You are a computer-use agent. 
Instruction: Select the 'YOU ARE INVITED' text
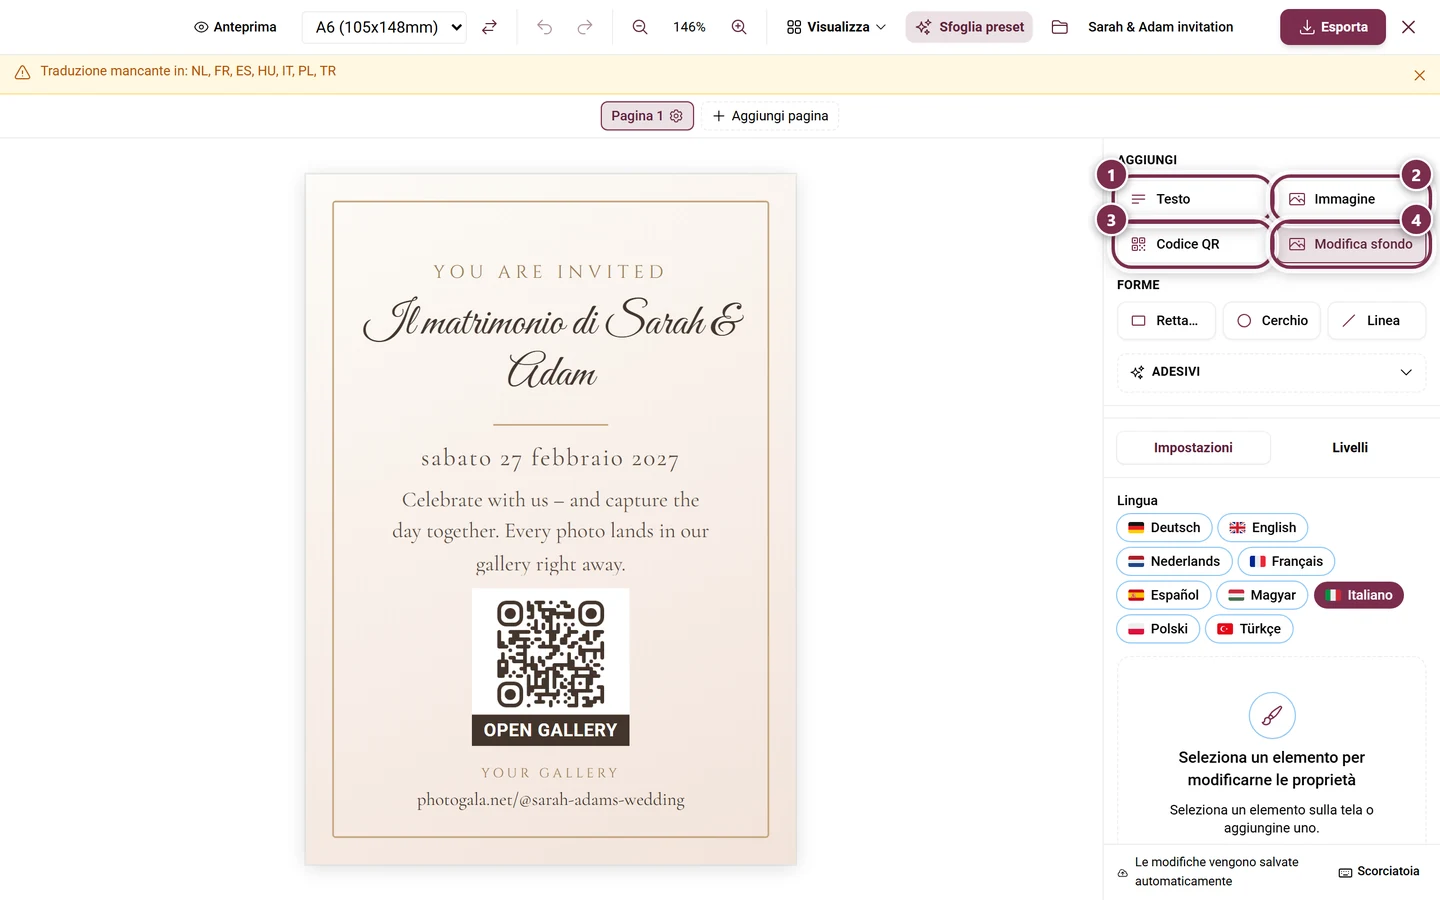[550, 272]
